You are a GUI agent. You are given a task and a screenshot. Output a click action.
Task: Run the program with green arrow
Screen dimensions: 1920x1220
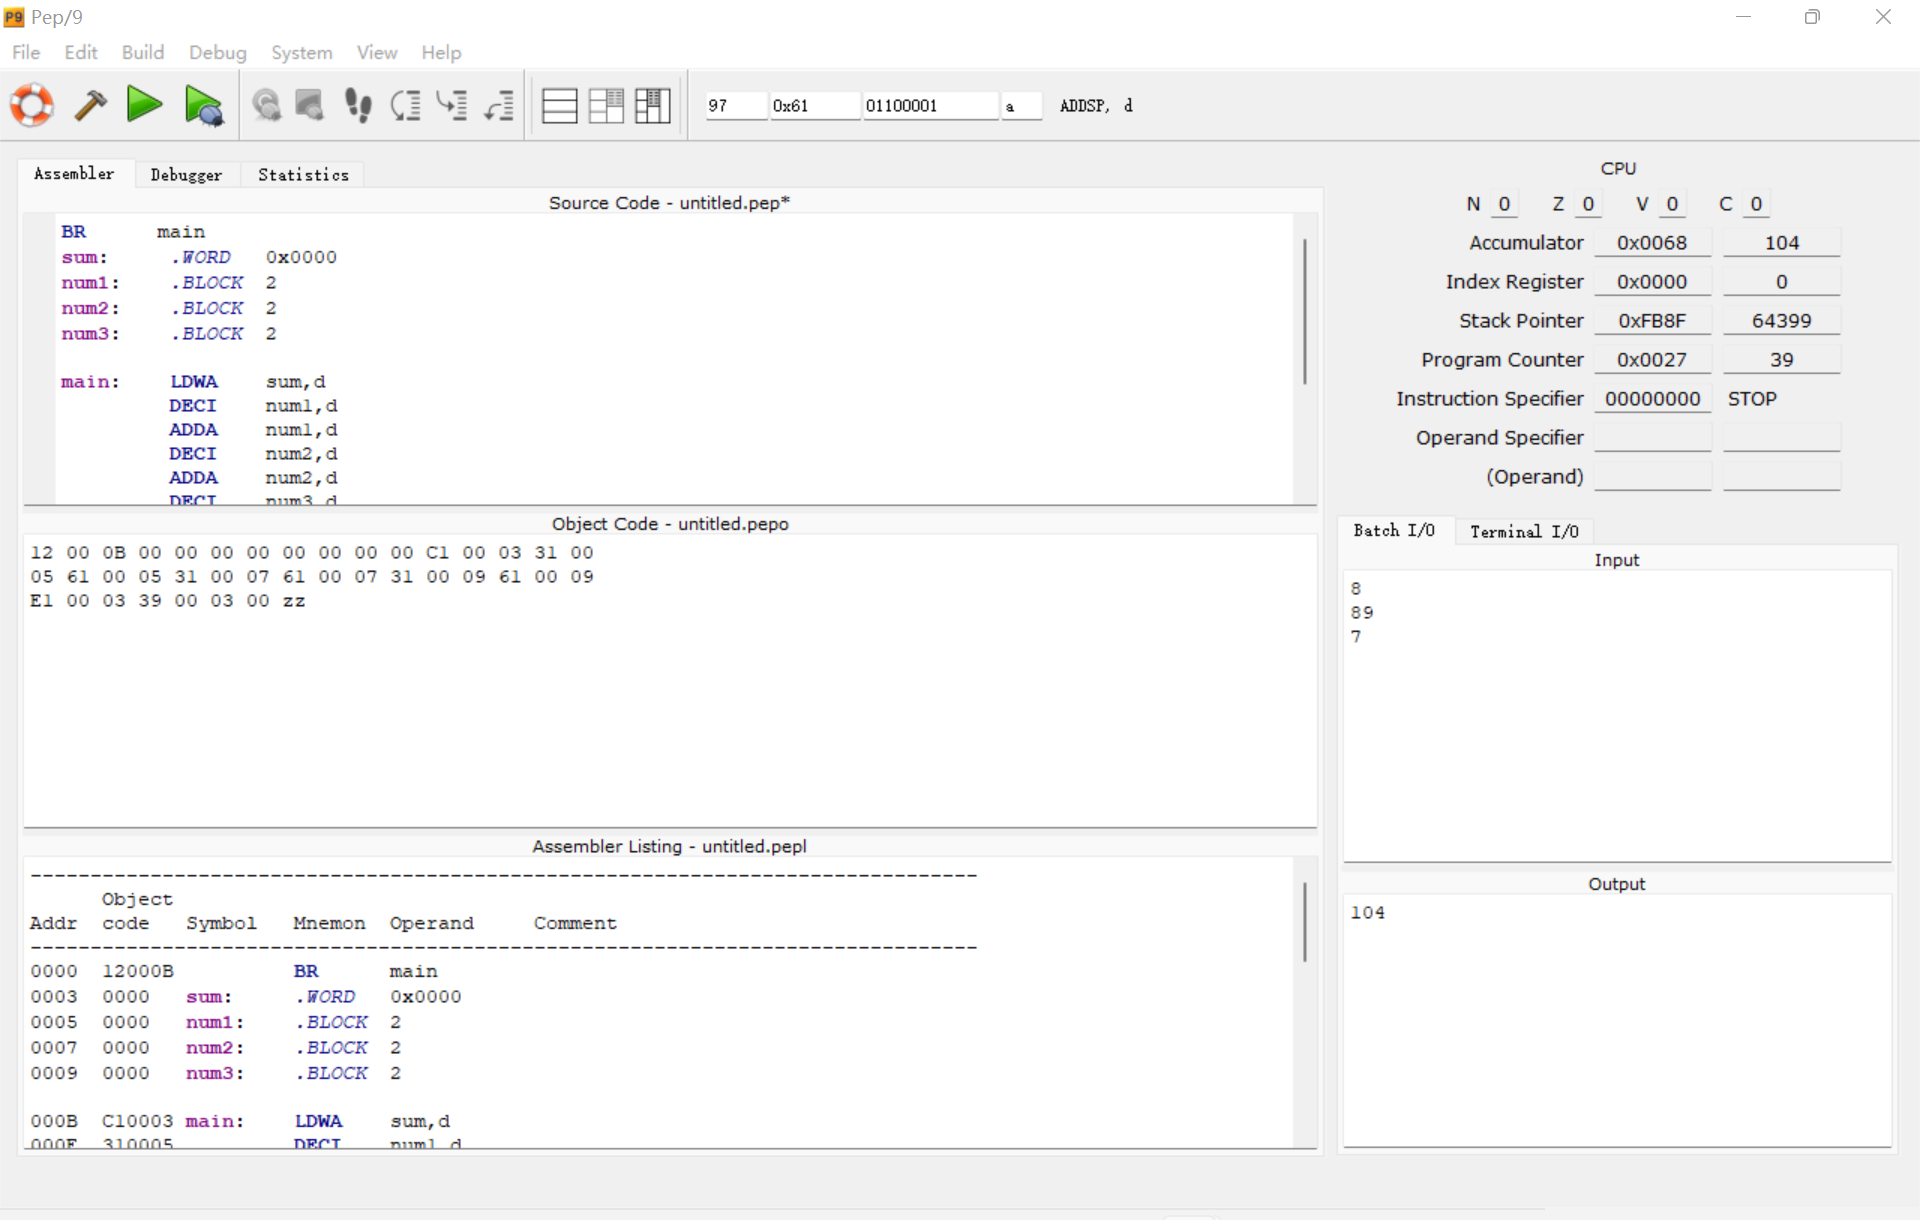145,105
